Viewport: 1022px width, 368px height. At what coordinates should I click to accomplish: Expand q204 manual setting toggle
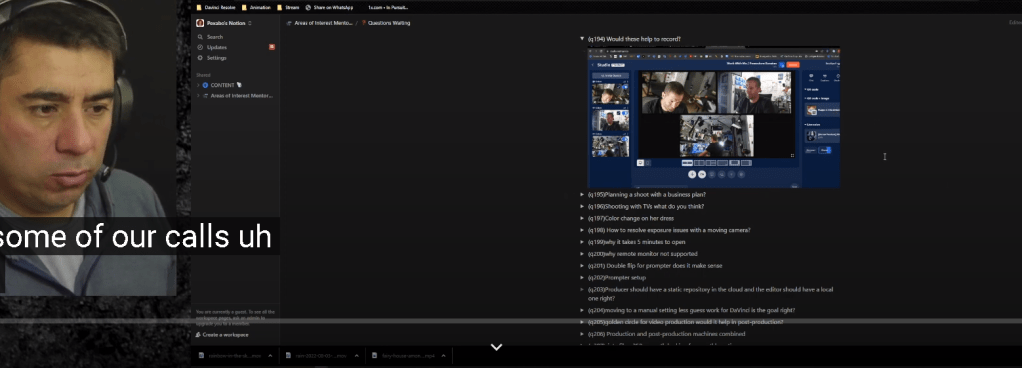pyautogui.click(x=582, y=311)
